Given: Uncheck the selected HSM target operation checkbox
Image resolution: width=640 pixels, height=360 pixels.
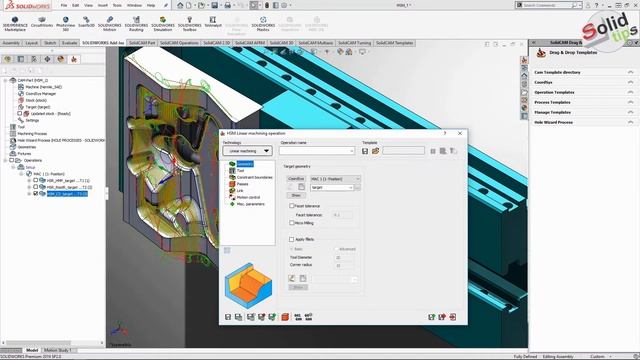Looking at the screenshot, I should [x=36, y=193].
